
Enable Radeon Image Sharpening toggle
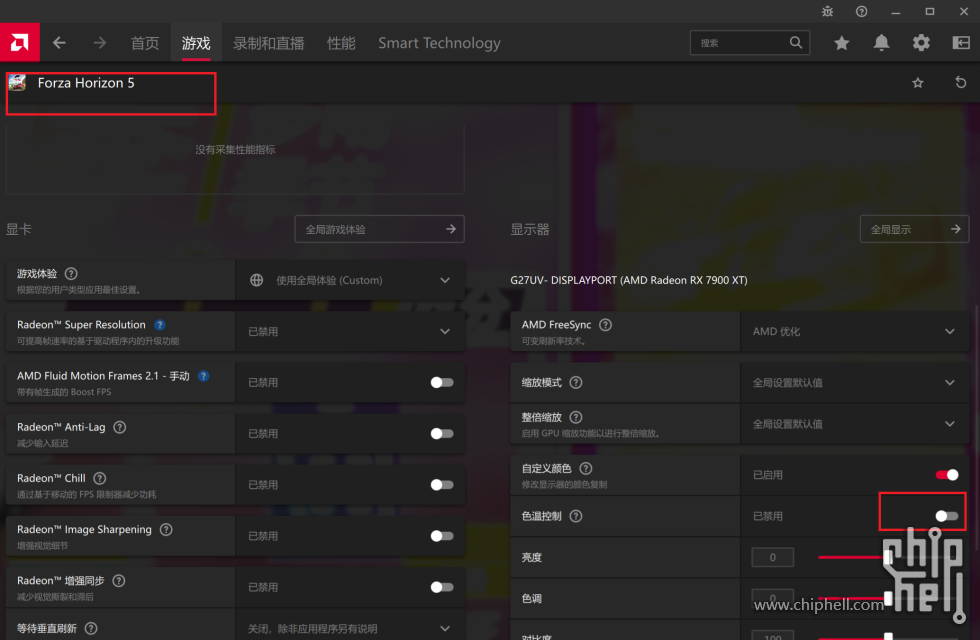coord(442,536)
